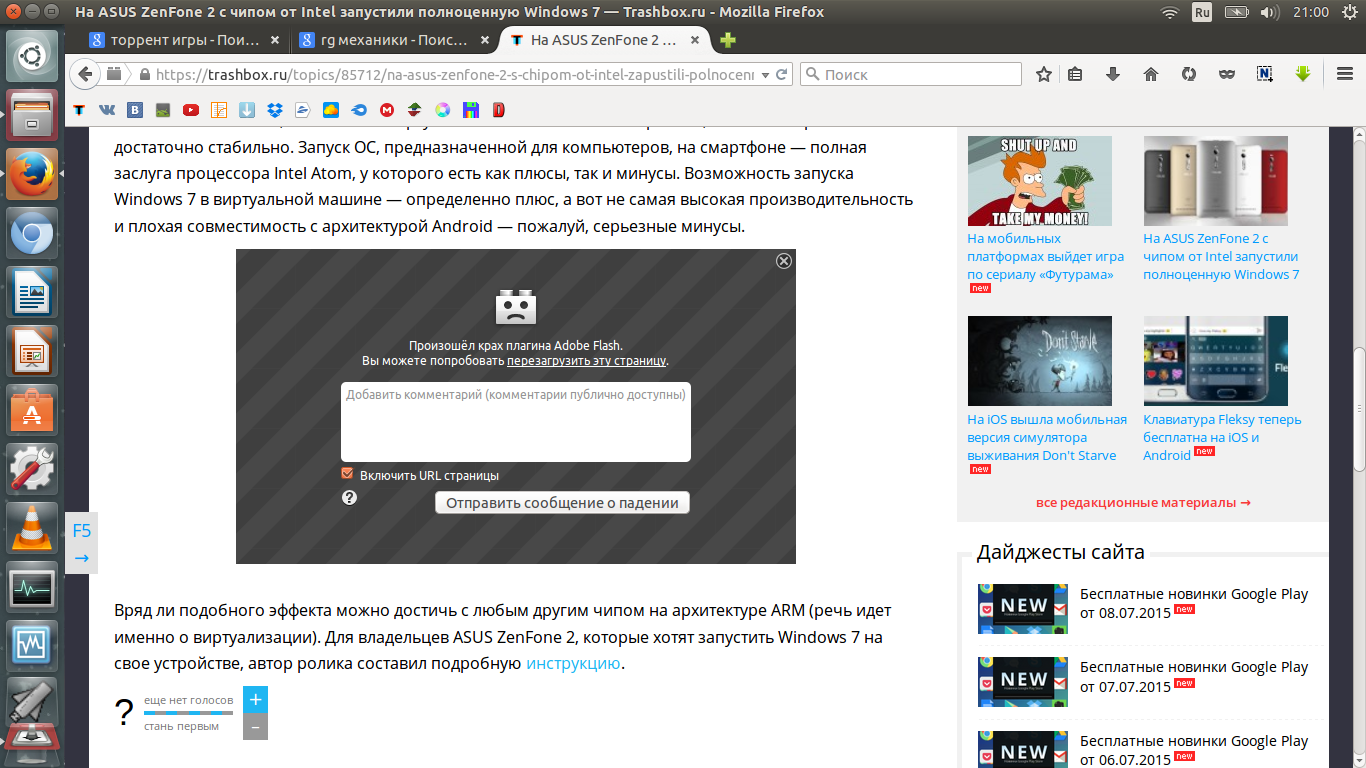Screen dimensions: 1366x768
Task: Open the red D bookmark icon
Action: pos(498,110)
